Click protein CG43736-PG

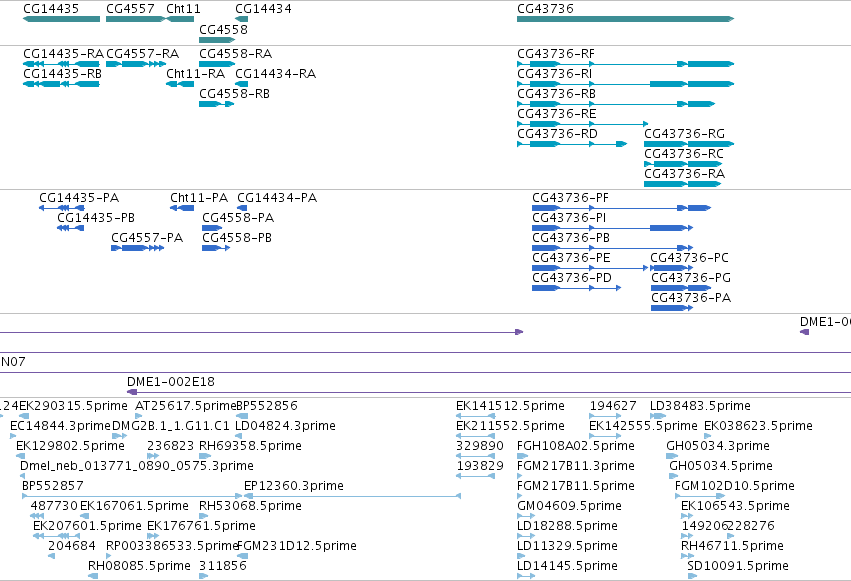pos(681,289)
